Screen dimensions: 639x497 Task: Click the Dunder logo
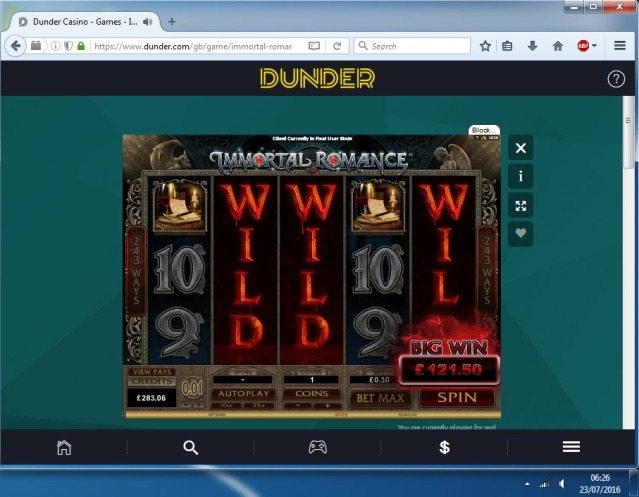317,78
